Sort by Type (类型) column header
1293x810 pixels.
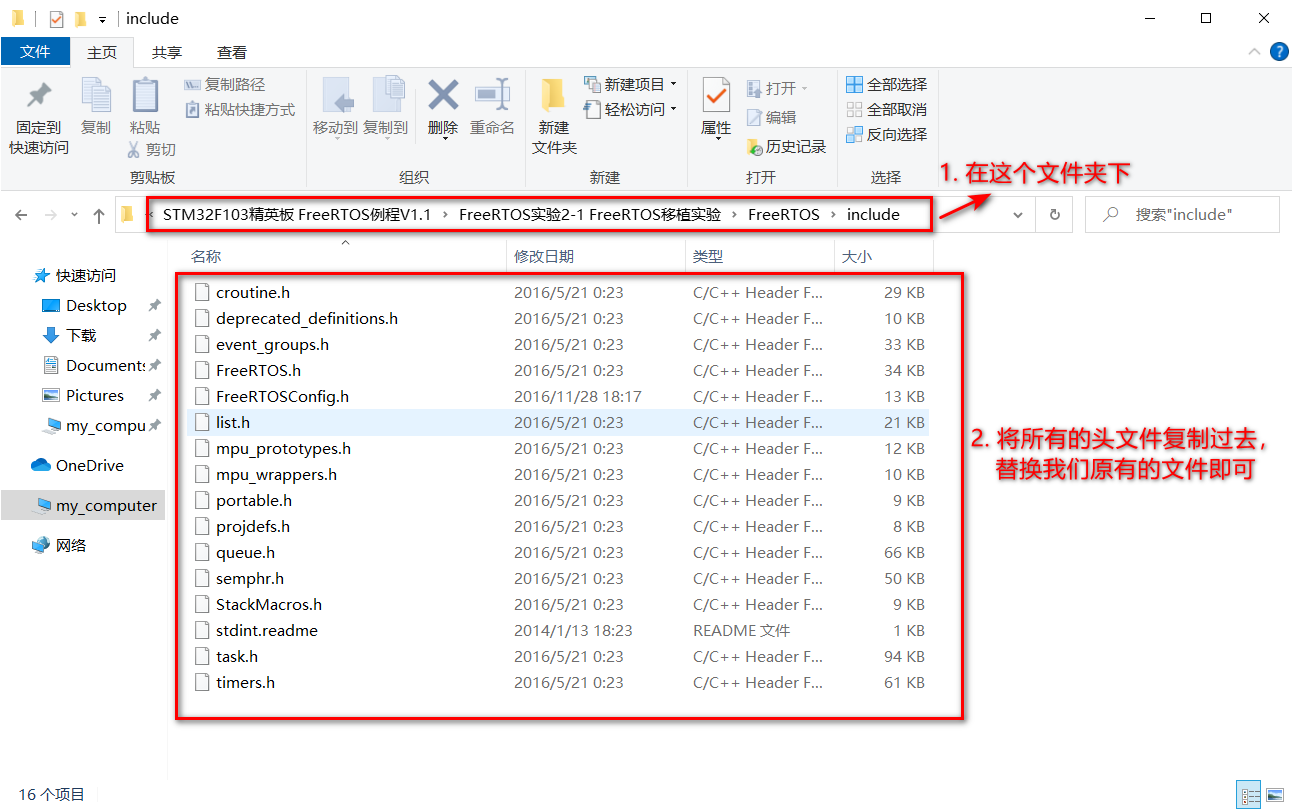click(759, 257)
